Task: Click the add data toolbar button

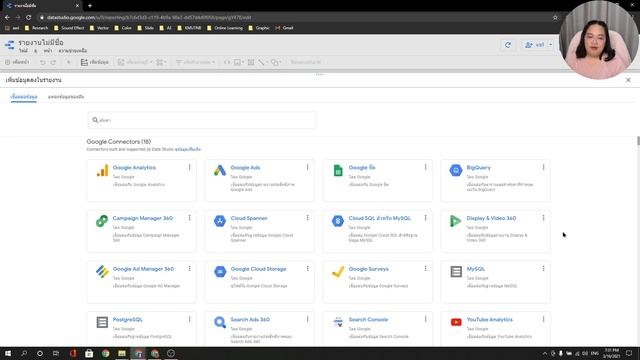Action: 95,62
